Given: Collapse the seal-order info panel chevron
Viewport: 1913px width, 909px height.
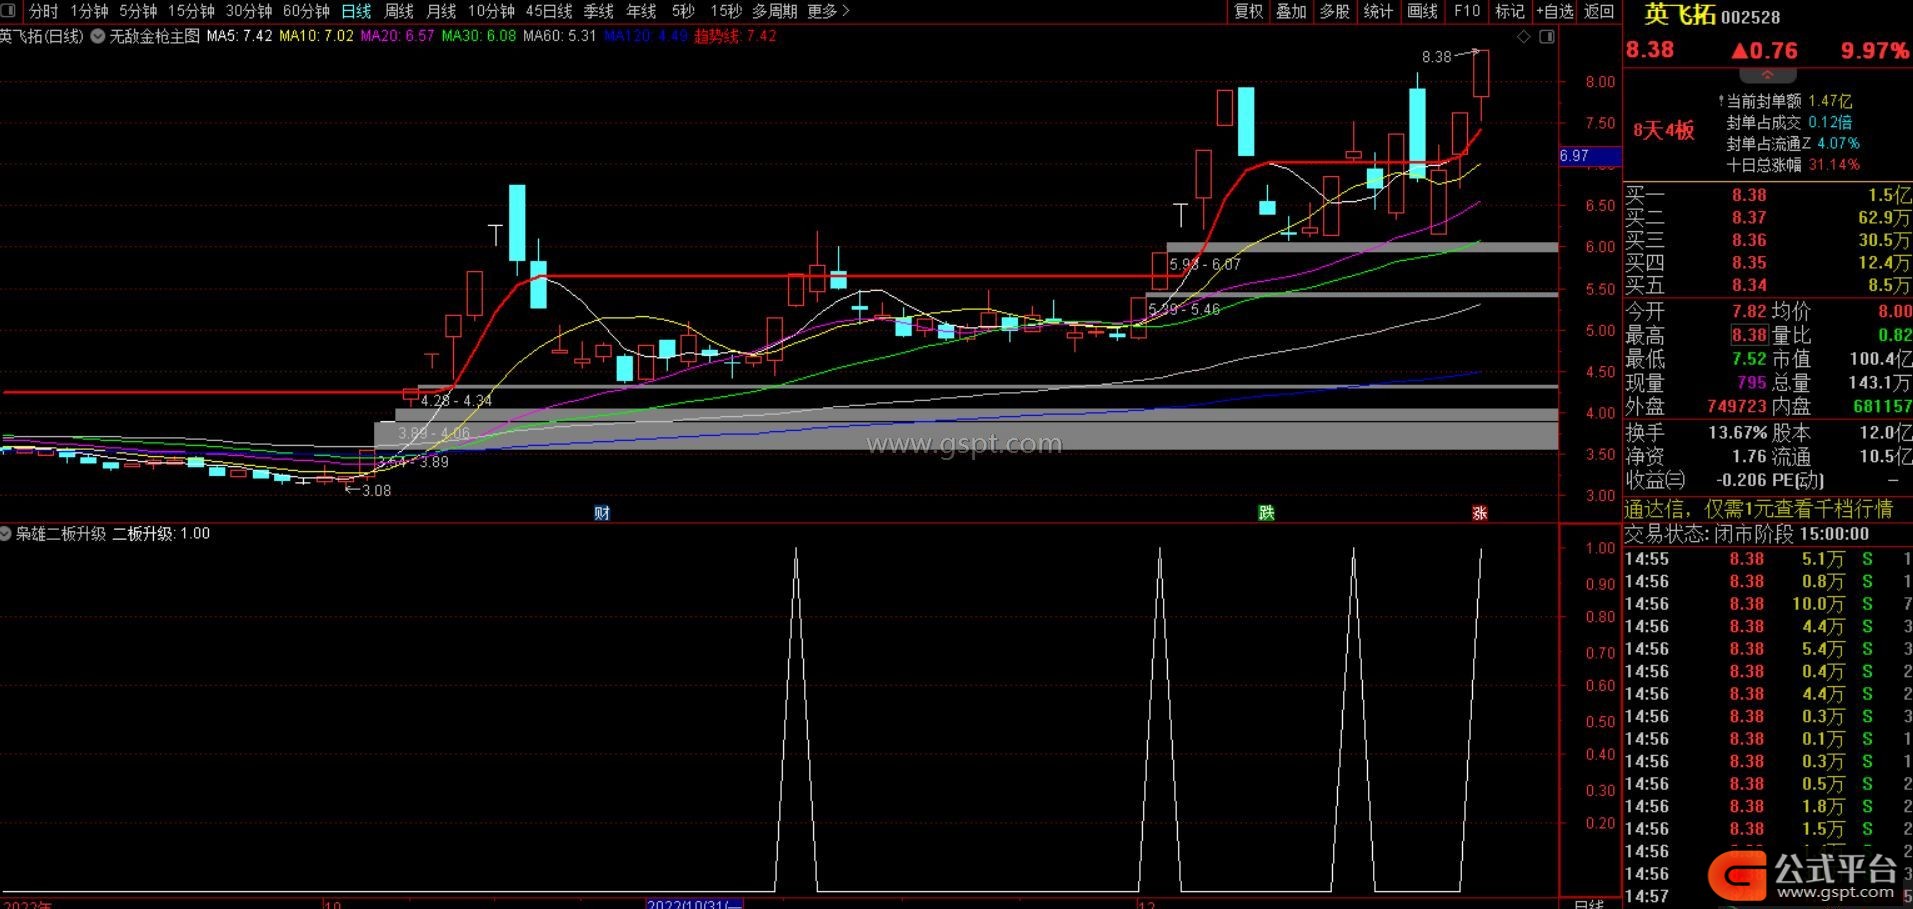Looking at the screenshot, I should (1767, 76).
